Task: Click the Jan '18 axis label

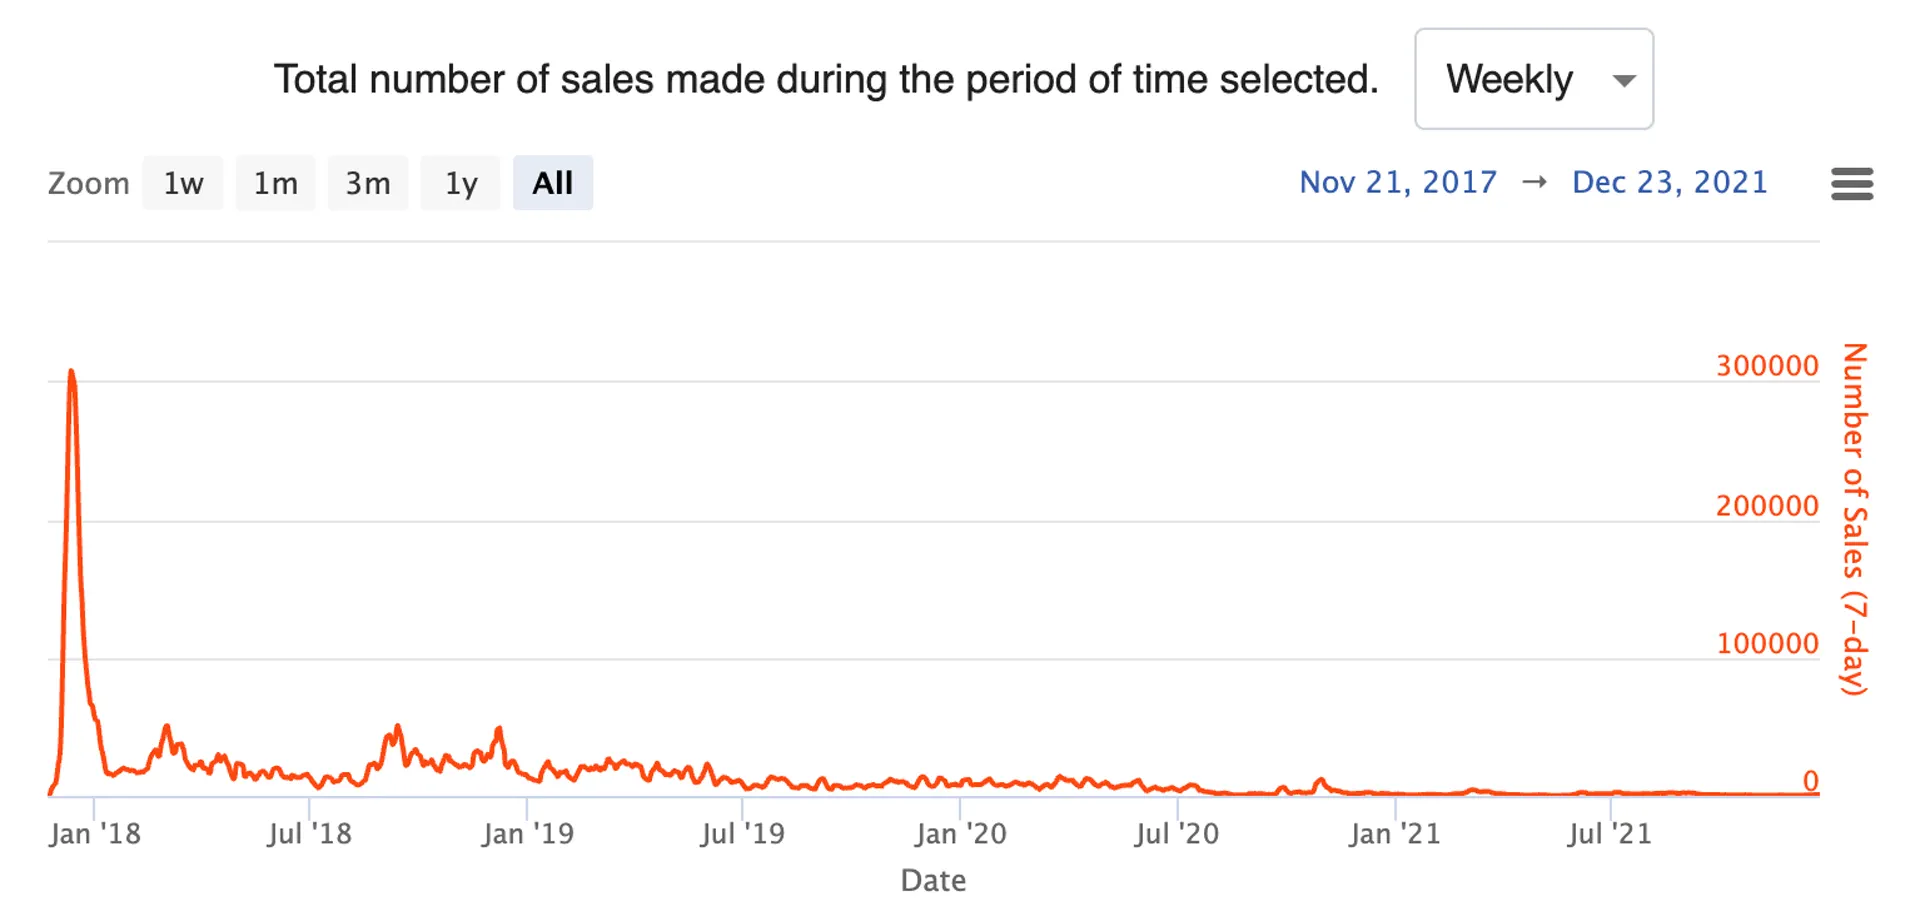Action: pos(95,834)
